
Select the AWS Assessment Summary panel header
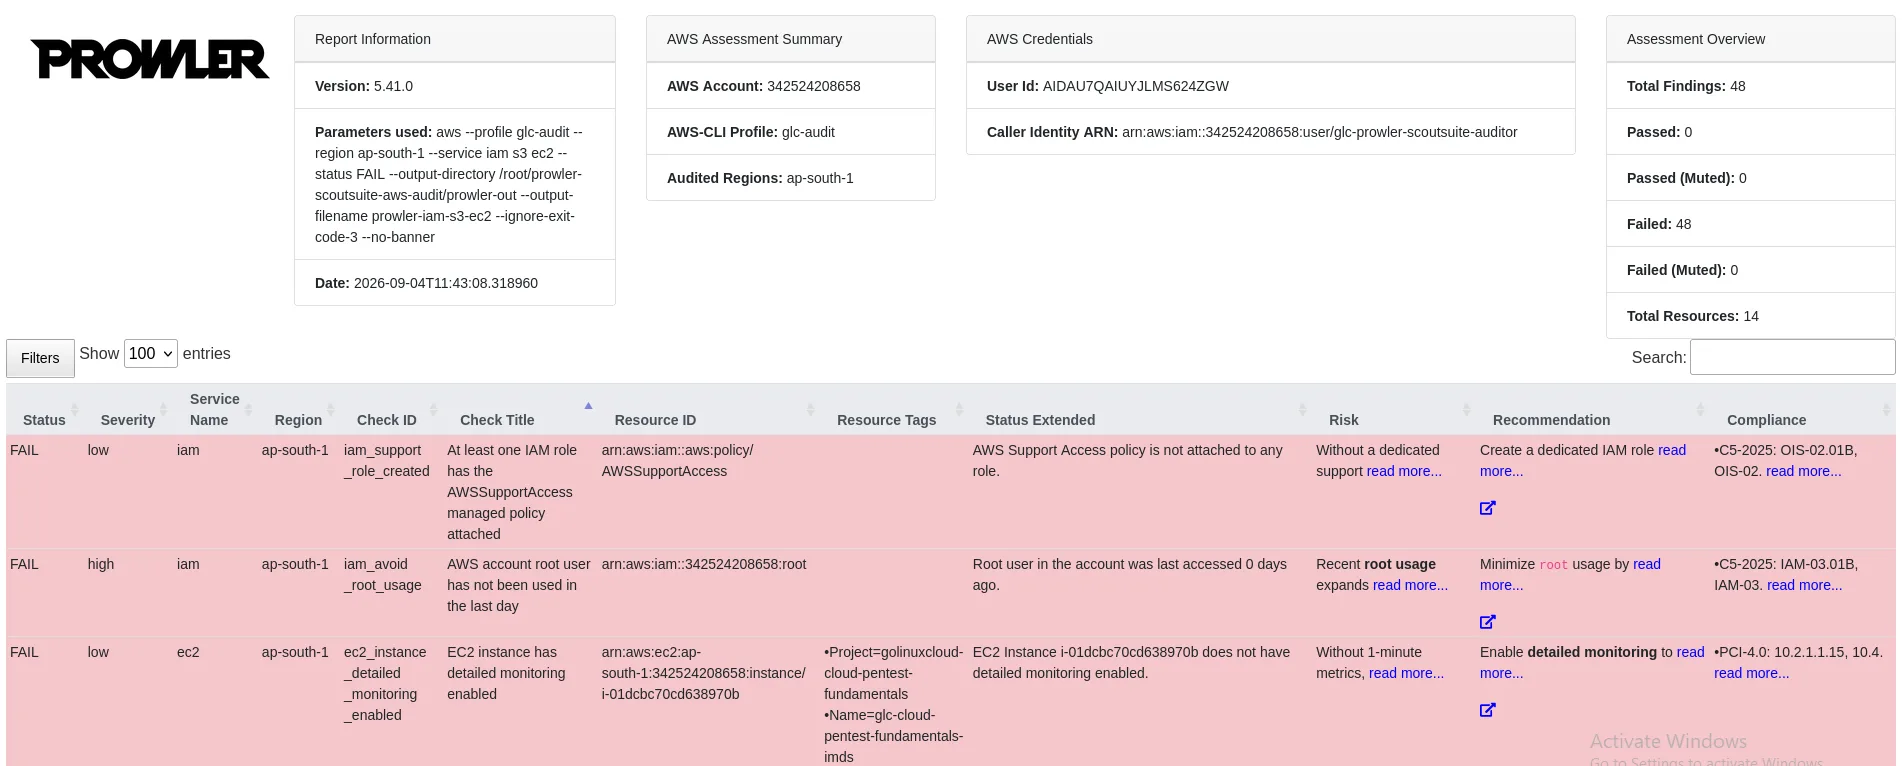click(791, 39)
